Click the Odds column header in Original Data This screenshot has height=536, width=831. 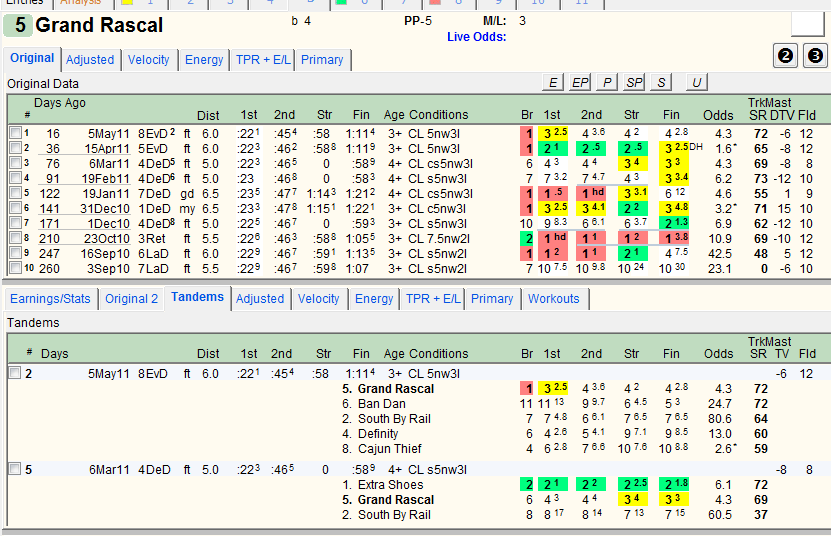[718, 115]
